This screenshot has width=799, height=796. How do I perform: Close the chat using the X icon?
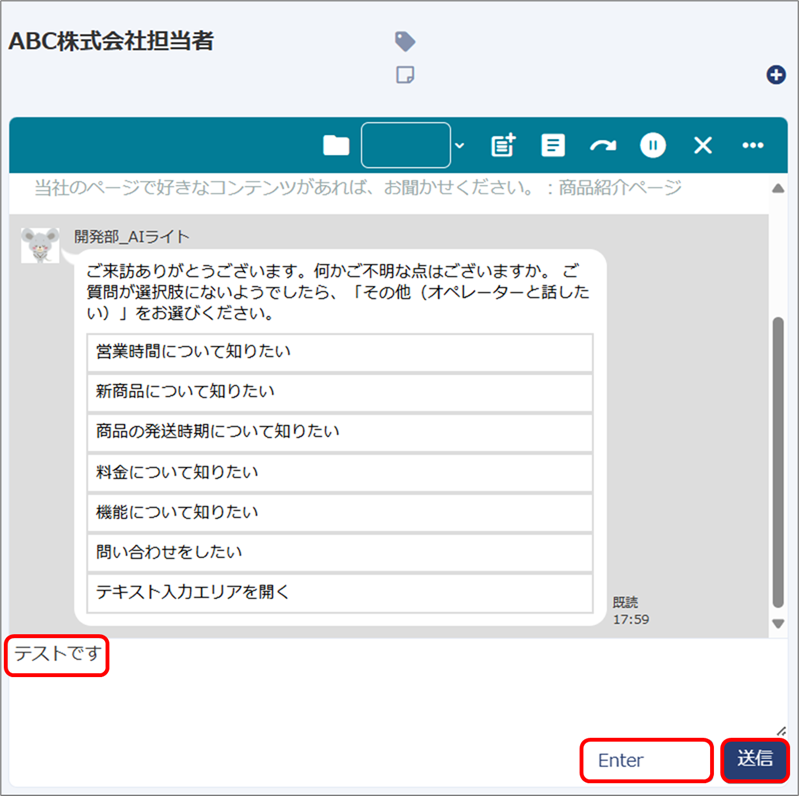pos(703,145)
